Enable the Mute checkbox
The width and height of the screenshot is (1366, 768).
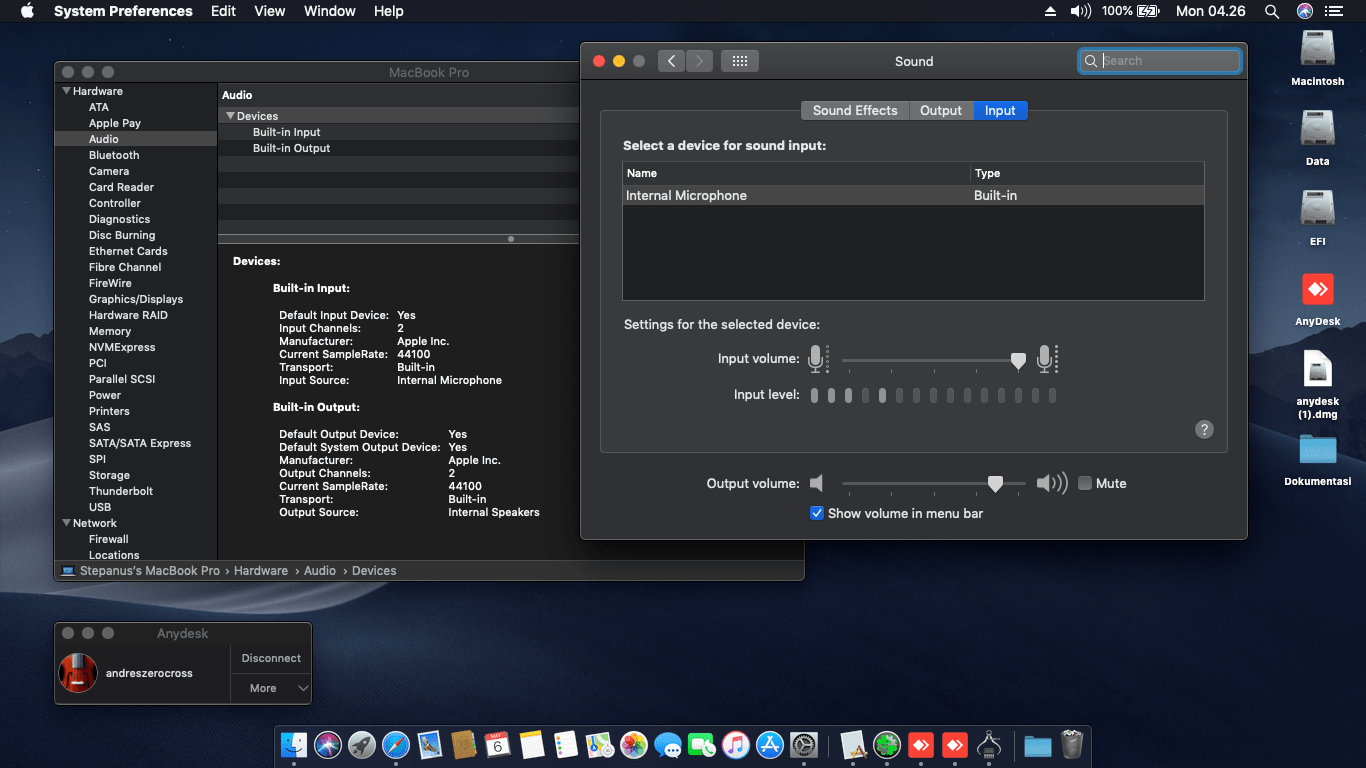pos(1085,483)
